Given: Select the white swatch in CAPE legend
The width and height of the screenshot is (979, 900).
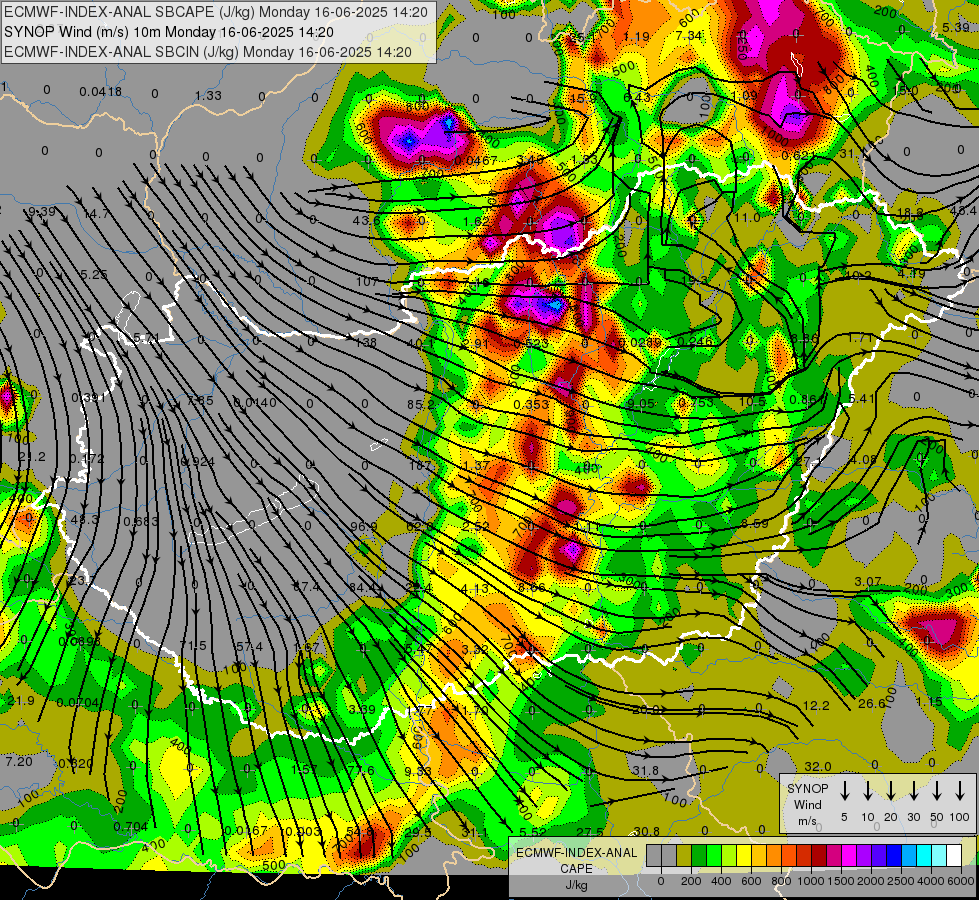Looking at the screenshot, I should pyautogui.click(x=955, y=856).
